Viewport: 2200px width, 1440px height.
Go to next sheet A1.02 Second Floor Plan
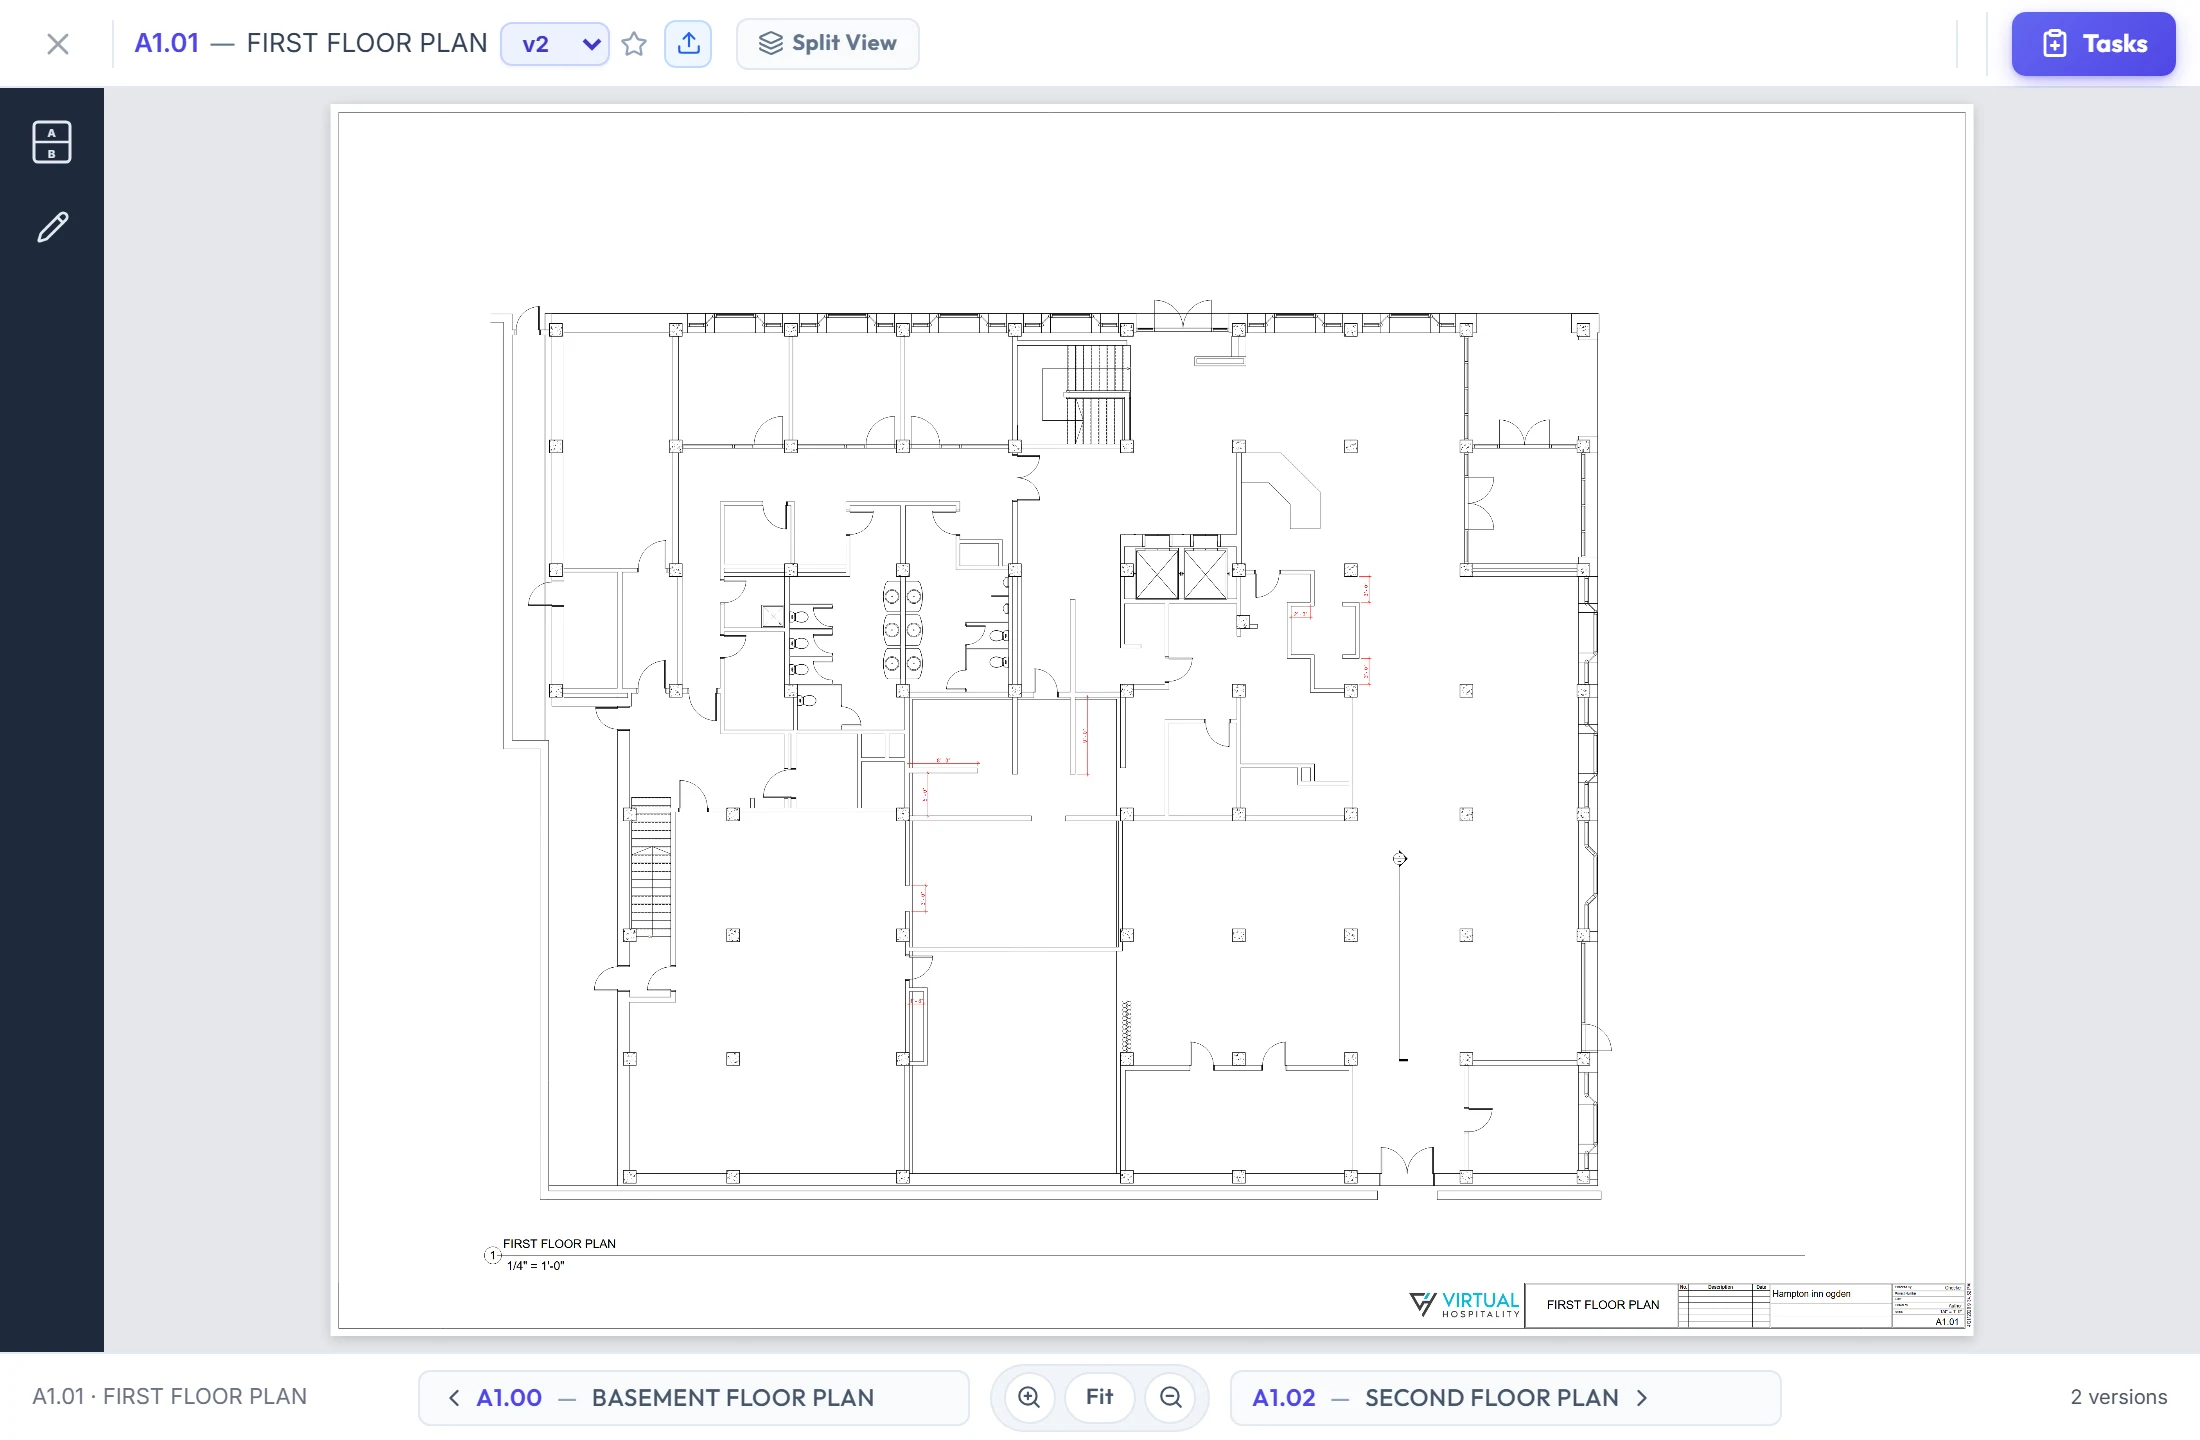click(x=1506, y=1398)
